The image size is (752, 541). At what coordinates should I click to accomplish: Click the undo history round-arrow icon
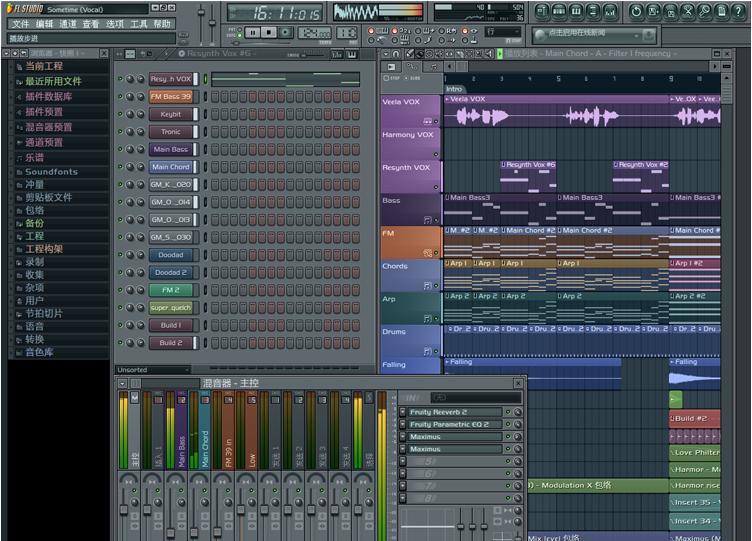(x=636, y=11)
